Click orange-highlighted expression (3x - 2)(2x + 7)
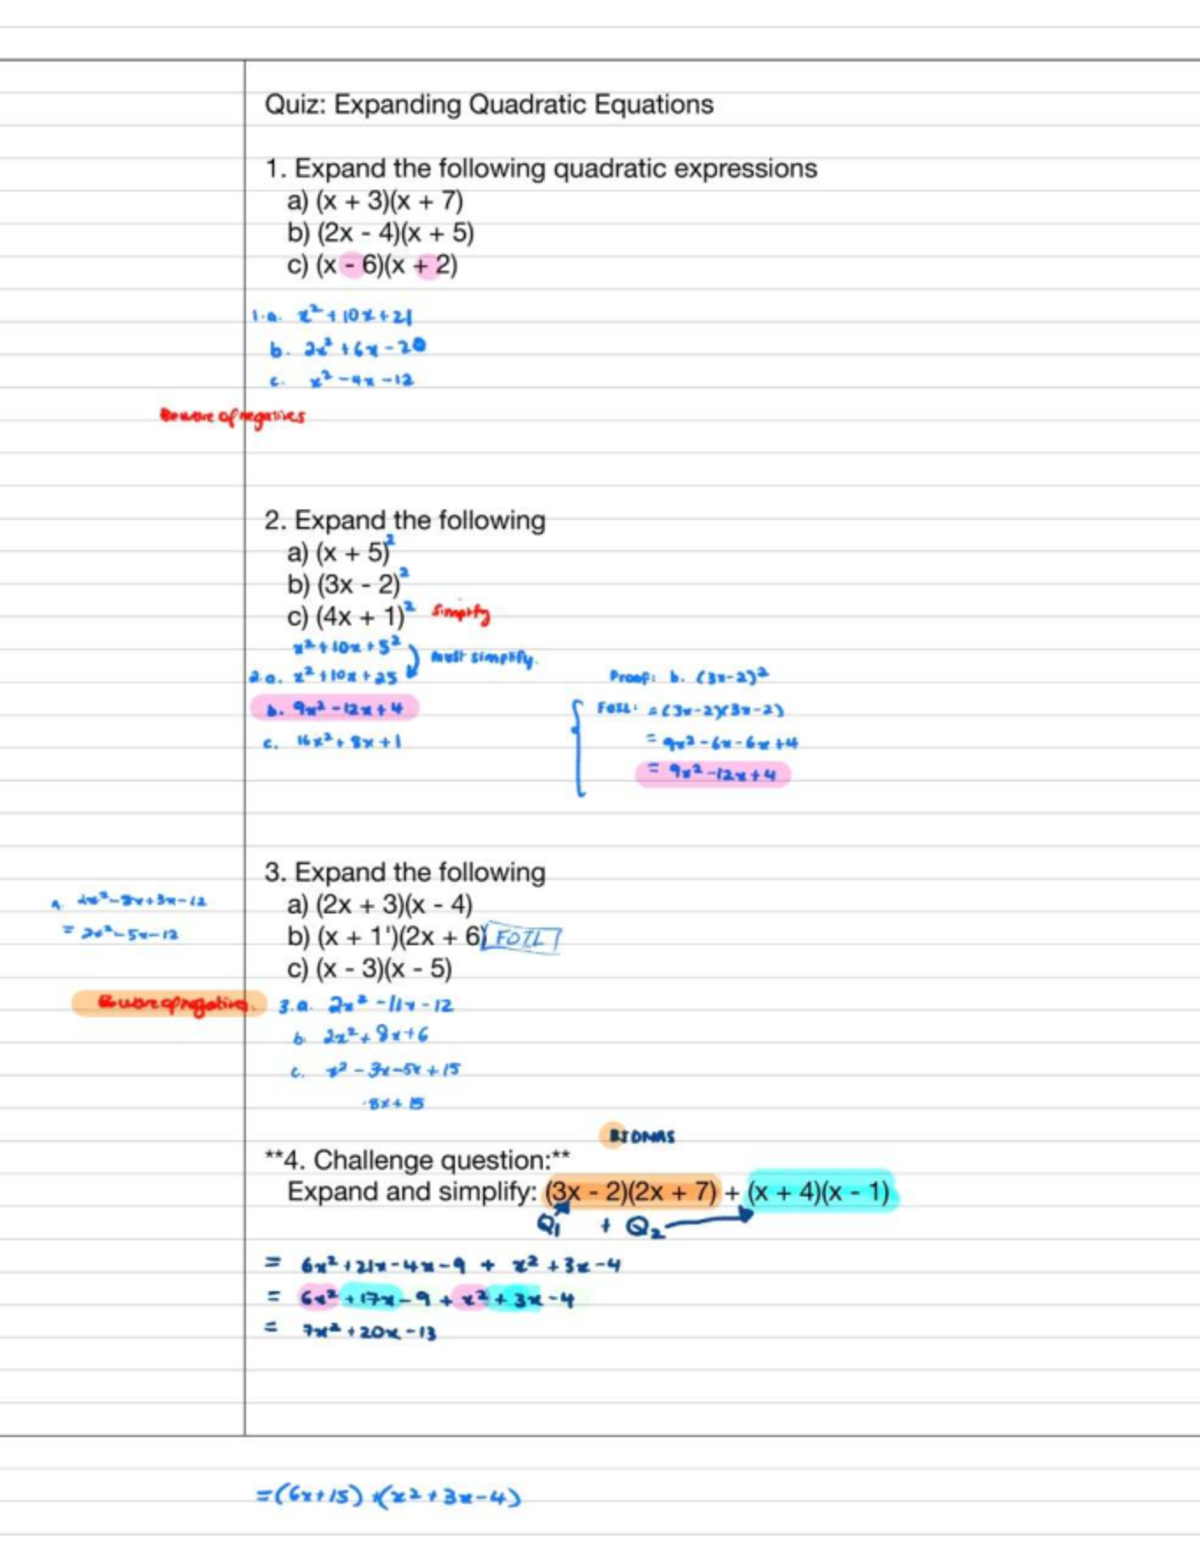 (632, 1192)
